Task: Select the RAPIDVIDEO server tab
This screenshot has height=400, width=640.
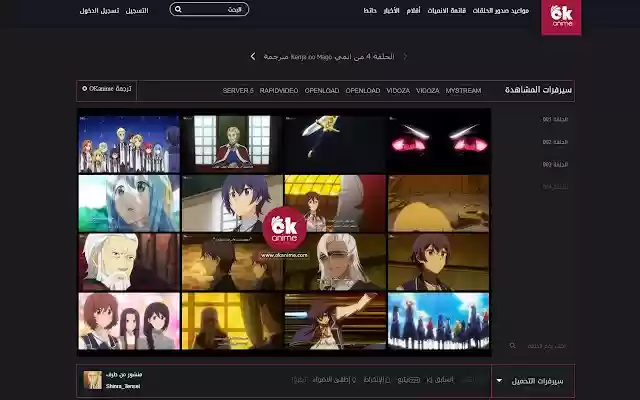Action: click(x=279, y=91)
